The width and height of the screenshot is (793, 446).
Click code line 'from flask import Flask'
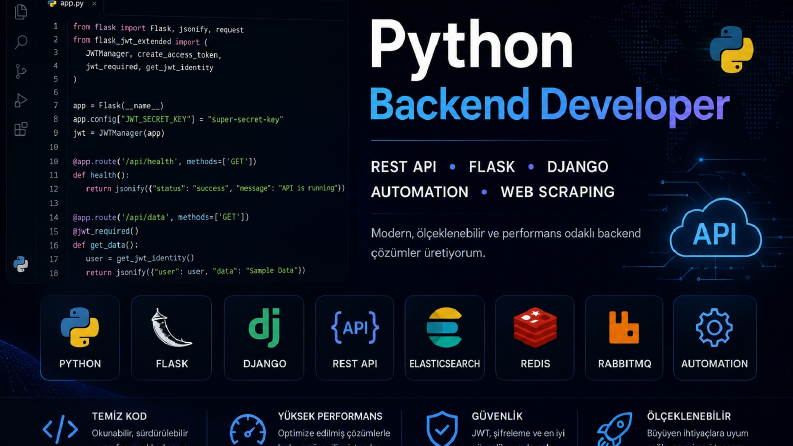pyautogui.click(x=158, y=28)
